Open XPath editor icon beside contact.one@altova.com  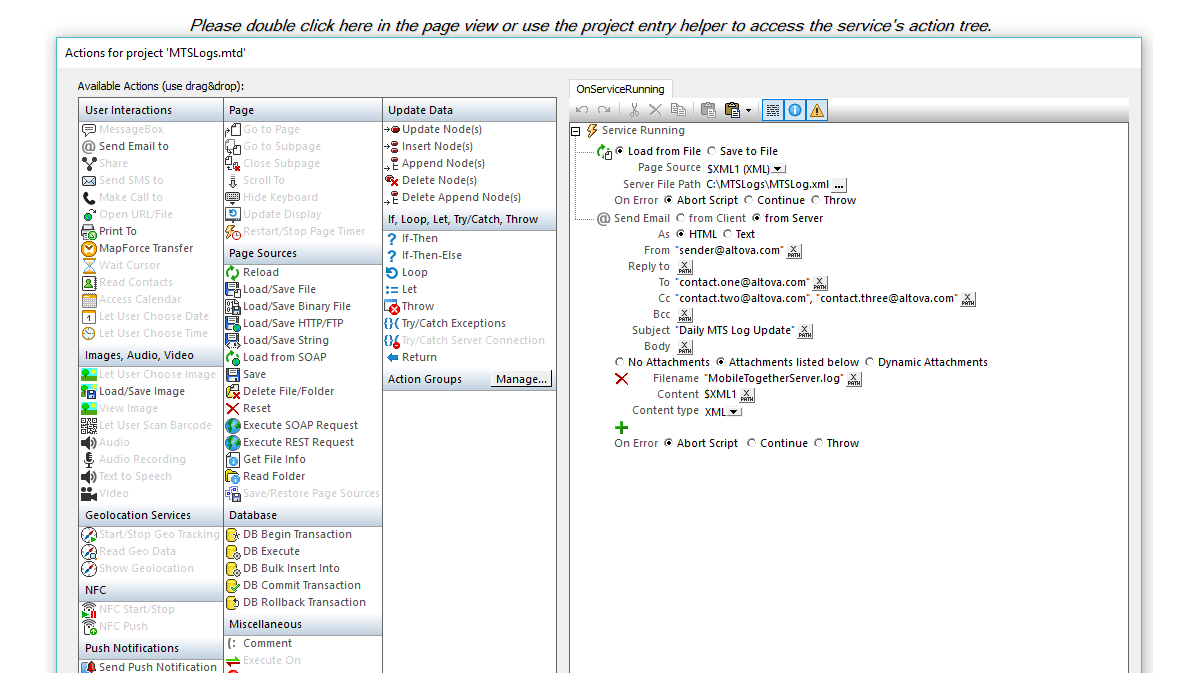pyautogui.click(x=820, y=283)
